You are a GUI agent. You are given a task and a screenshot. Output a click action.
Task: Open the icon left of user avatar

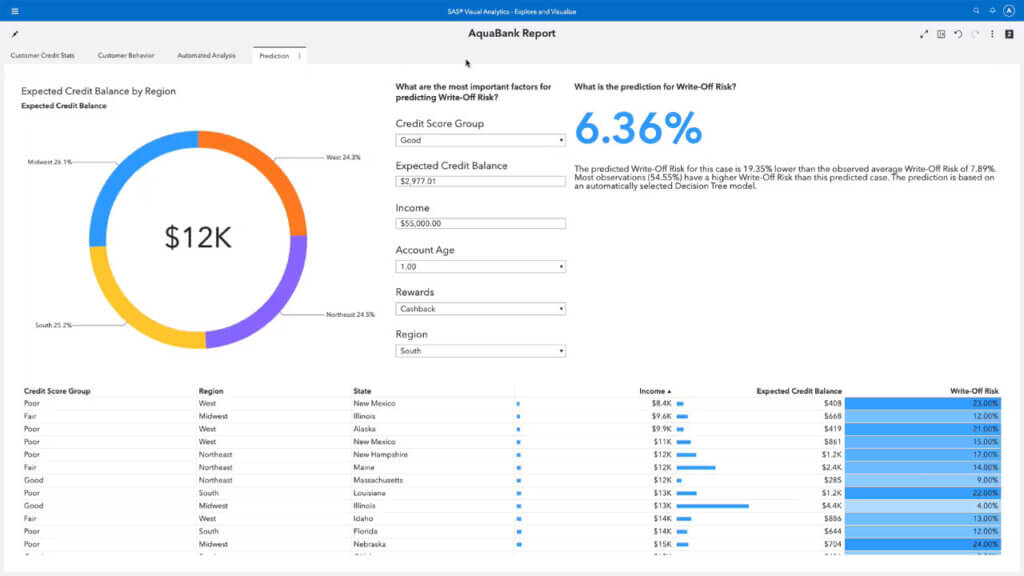992,11
